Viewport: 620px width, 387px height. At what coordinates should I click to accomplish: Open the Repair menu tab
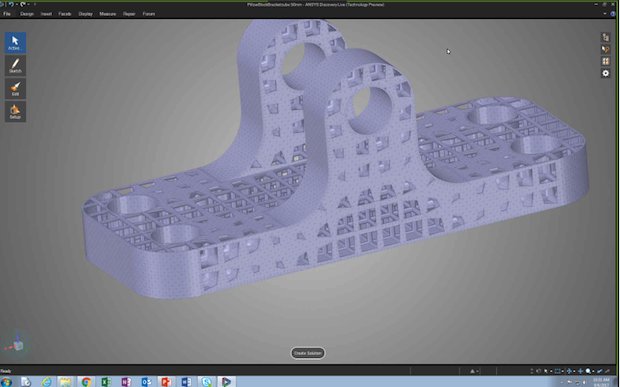[129, 14]
